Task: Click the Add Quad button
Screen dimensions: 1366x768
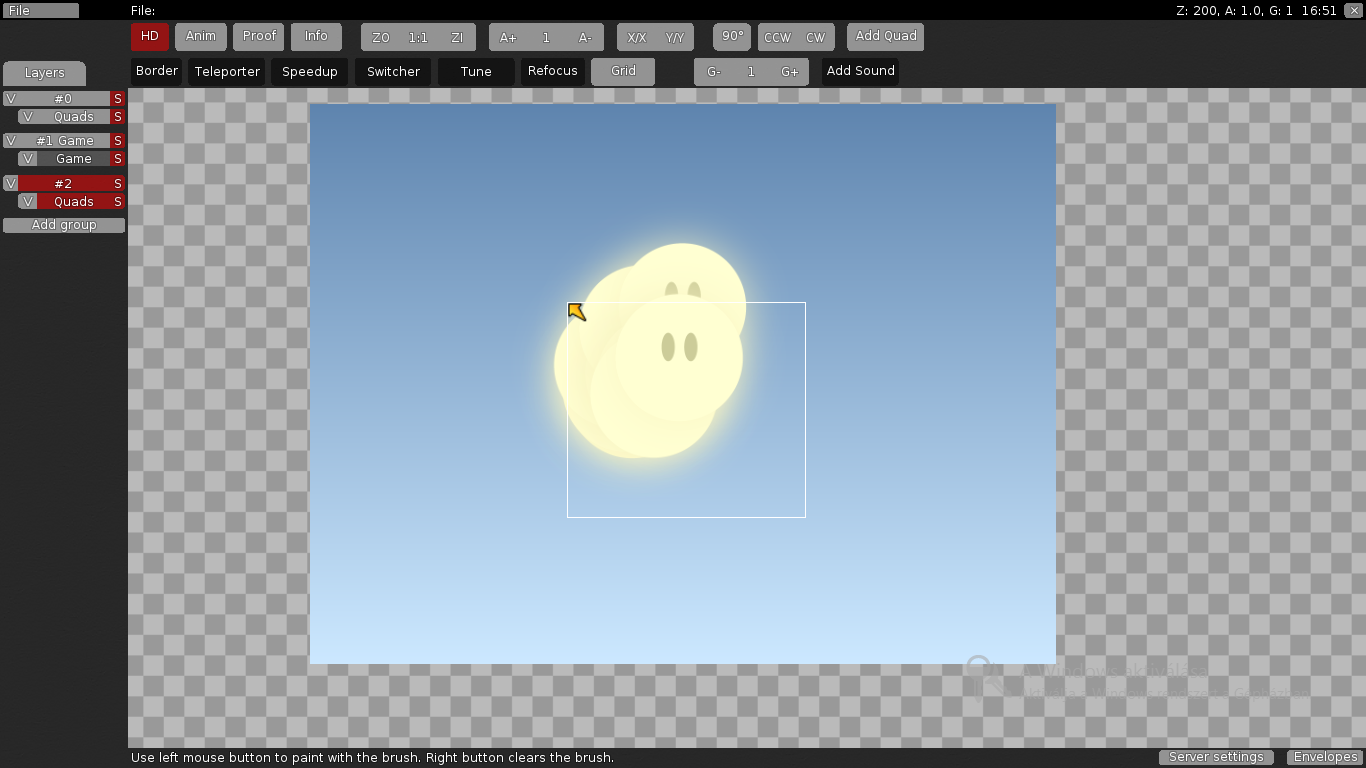Action: (x=886, y=37)
